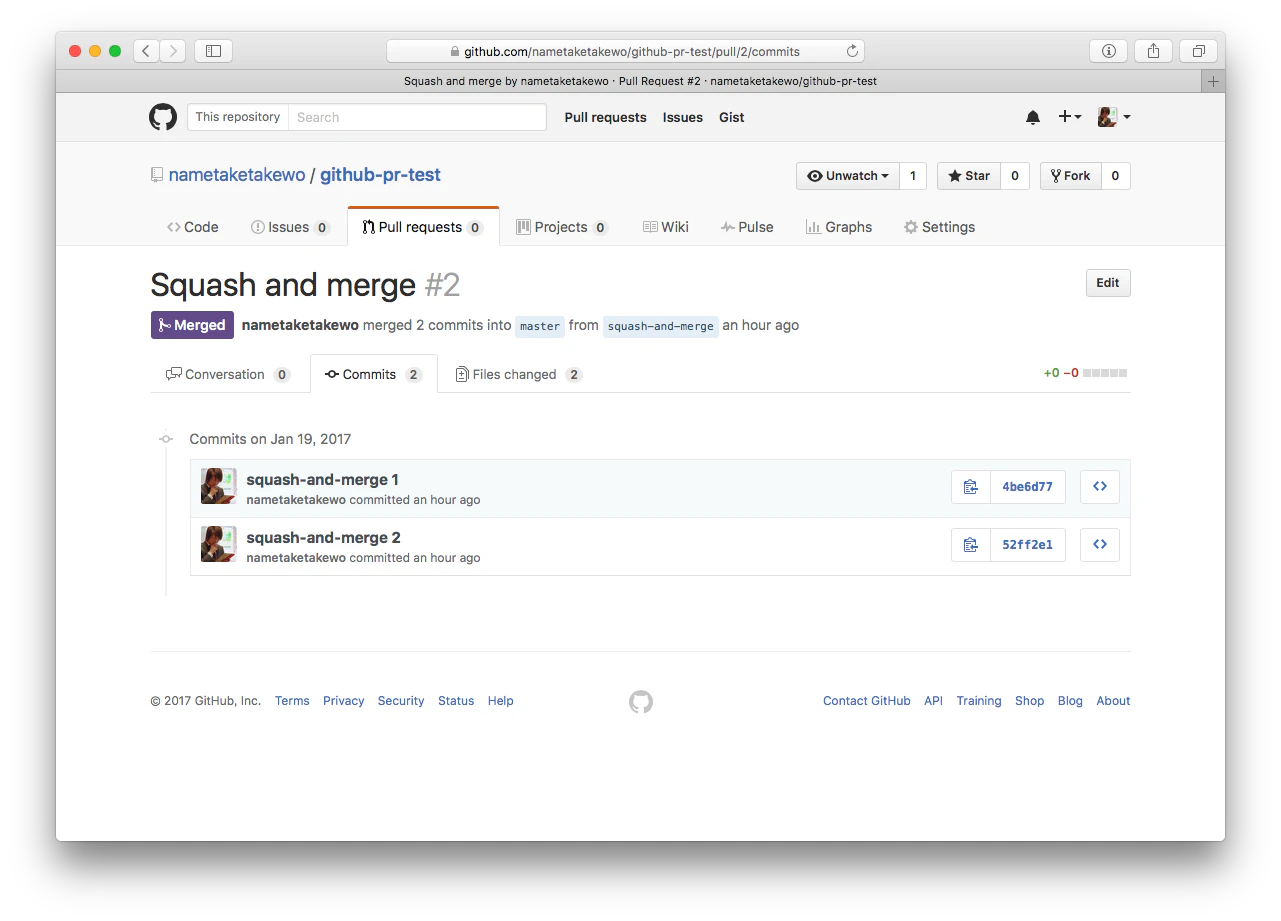Open Contact GitHub footer link
Screen dimensions: 1281x921
point(867,701)
